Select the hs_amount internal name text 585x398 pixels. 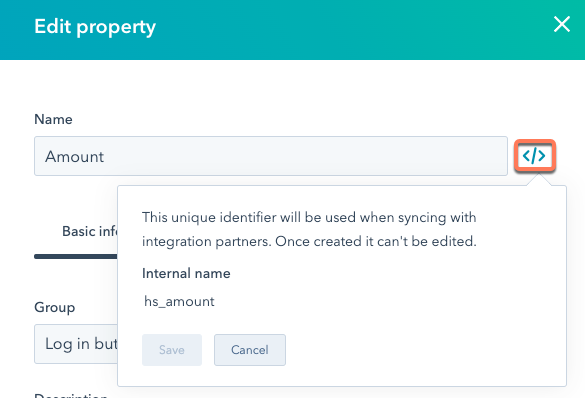179,301
